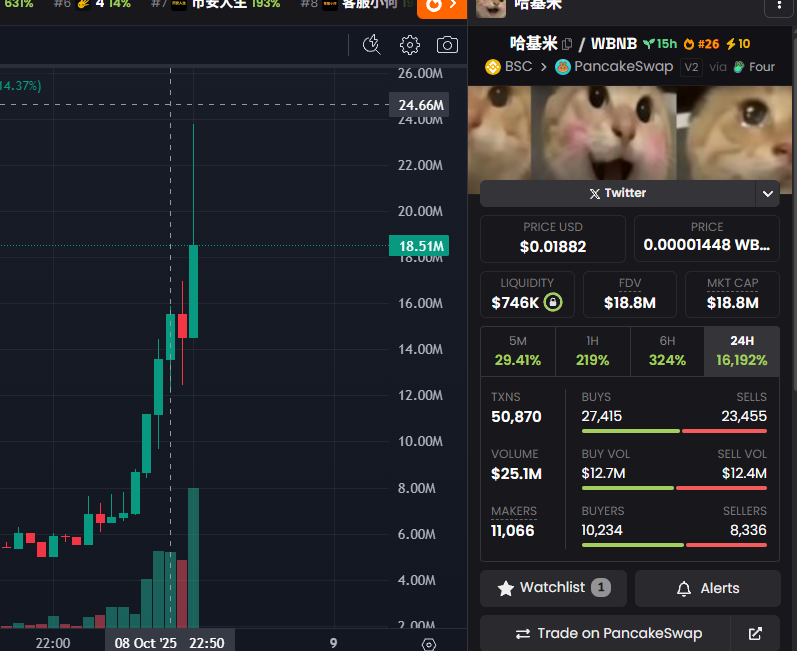Click the WBNB price box
This screenshot has height=651, width=797.
(x=707, y=238)
